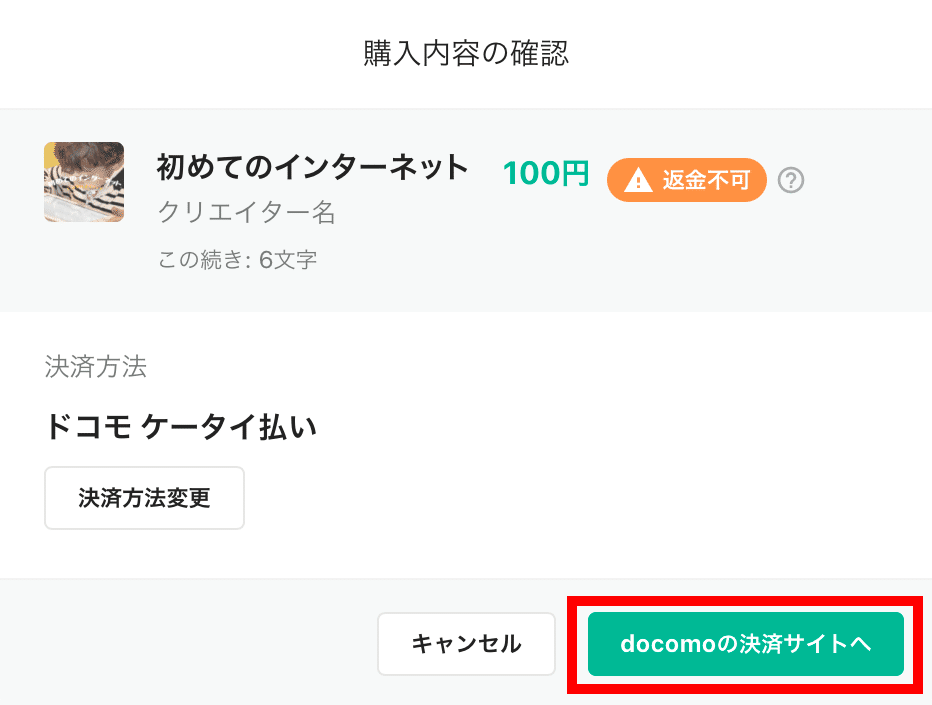932x705 pixels.
Task: Open the article thumbnail image
Action: [84, 182]
